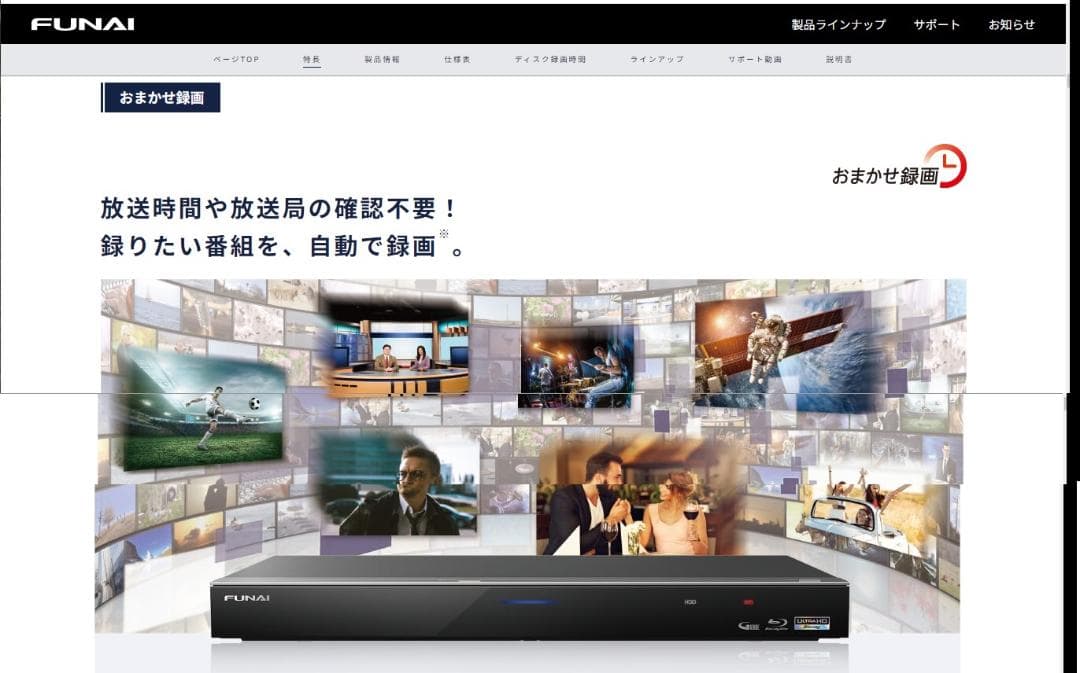The height and width of the screenshot is (673, 1080).
Task: Click the FUNAI logo in header
Action: [82, 24]
